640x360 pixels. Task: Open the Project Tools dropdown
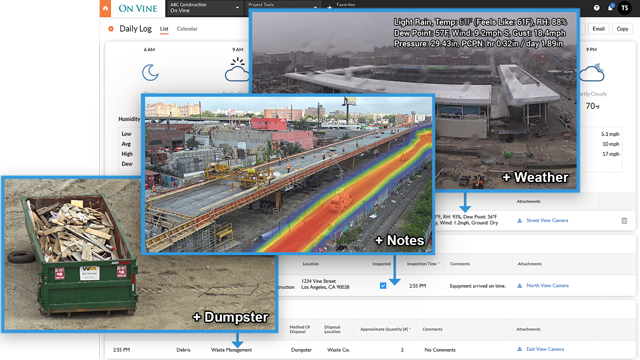[282, 5]
